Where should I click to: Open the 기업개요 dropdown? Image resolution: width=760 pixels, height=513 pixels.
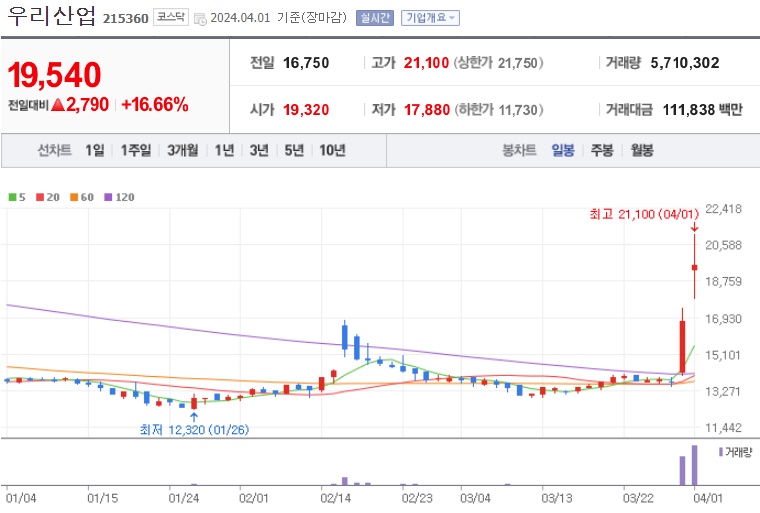(x=430, y=18)
